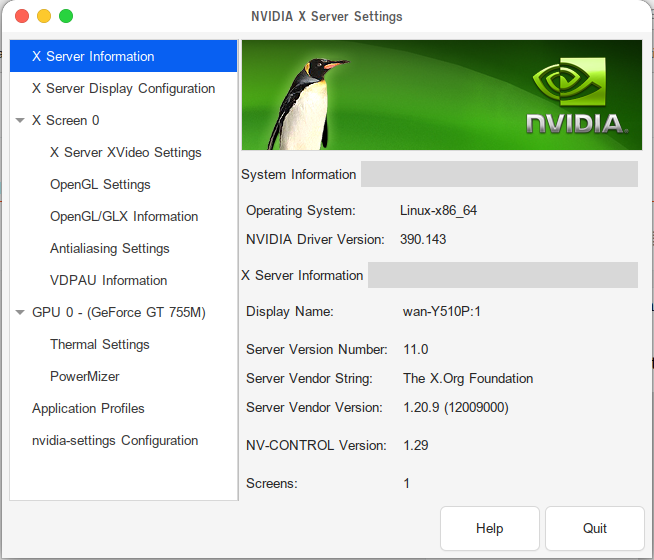Click server version number 11.0
Viewport: 654px width, 560px height.
tap(416, 349)
